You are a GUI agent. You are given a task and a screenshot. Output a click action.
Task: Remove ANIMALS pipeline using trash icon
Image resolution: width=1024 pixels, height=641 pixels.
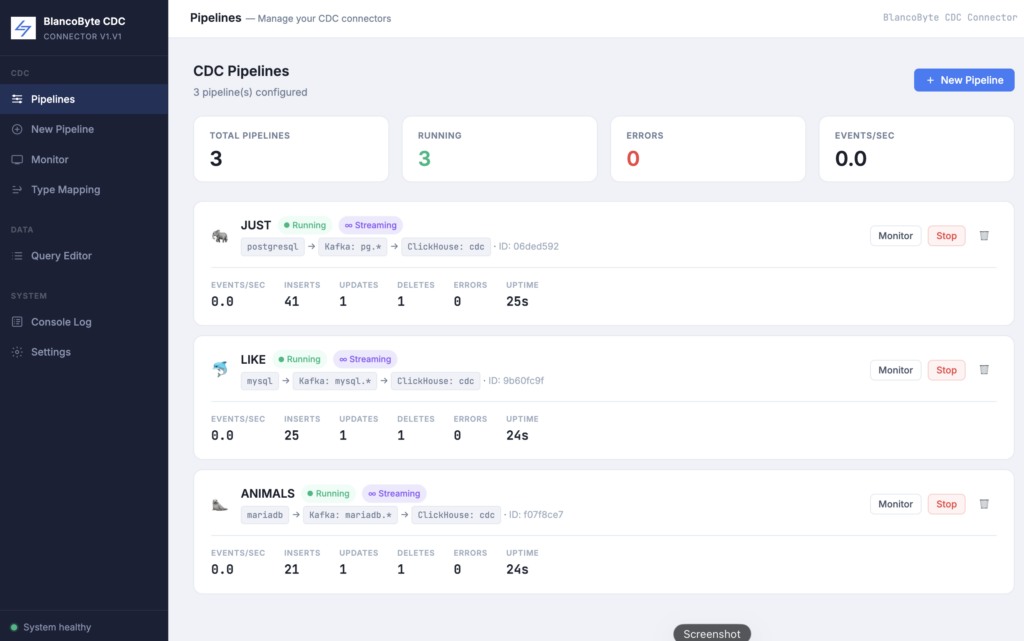[984, 504]
